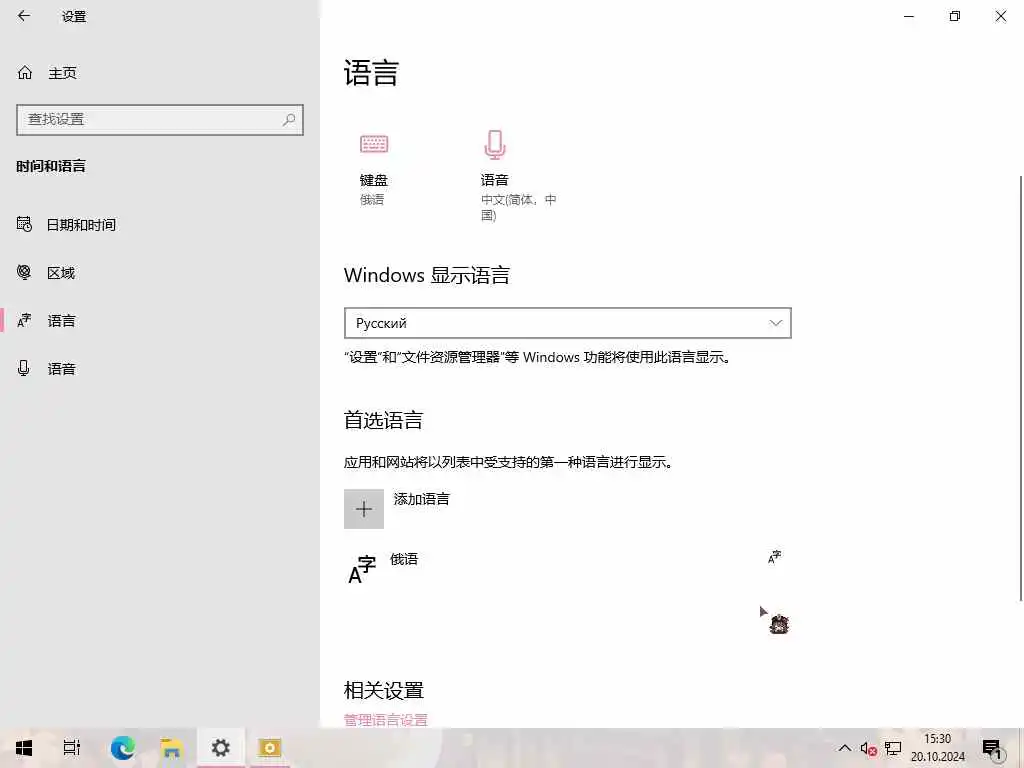Click the muted volume tray icon
Viewport: 1024px width, 768px height.
(x=869, y=748)
